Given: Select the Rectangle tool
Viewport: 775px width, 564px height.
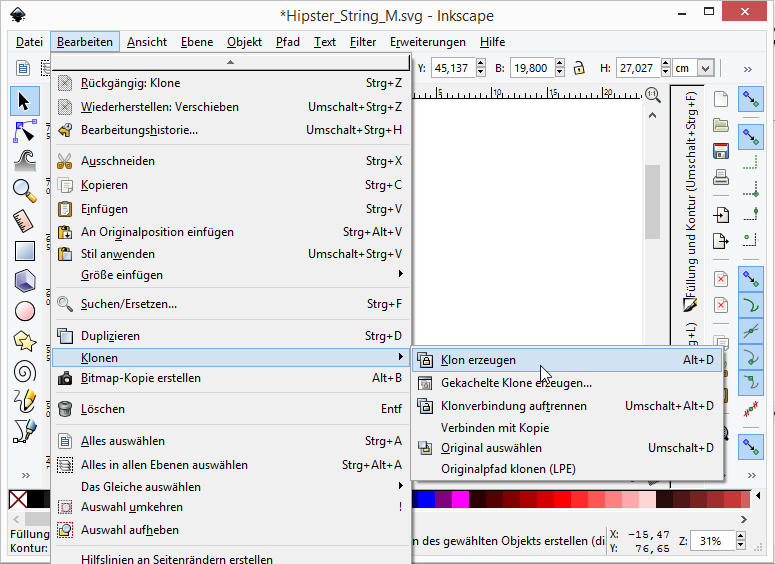Looking at the screenshot, I should [24, 251].
